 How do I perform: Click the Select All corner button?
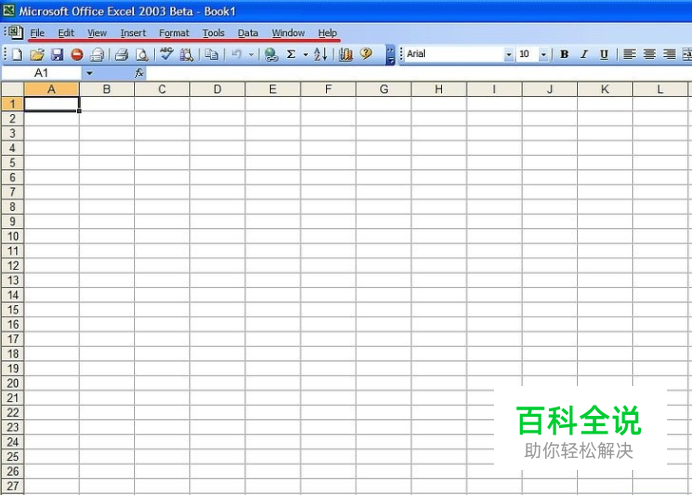[x=13, y=89]
